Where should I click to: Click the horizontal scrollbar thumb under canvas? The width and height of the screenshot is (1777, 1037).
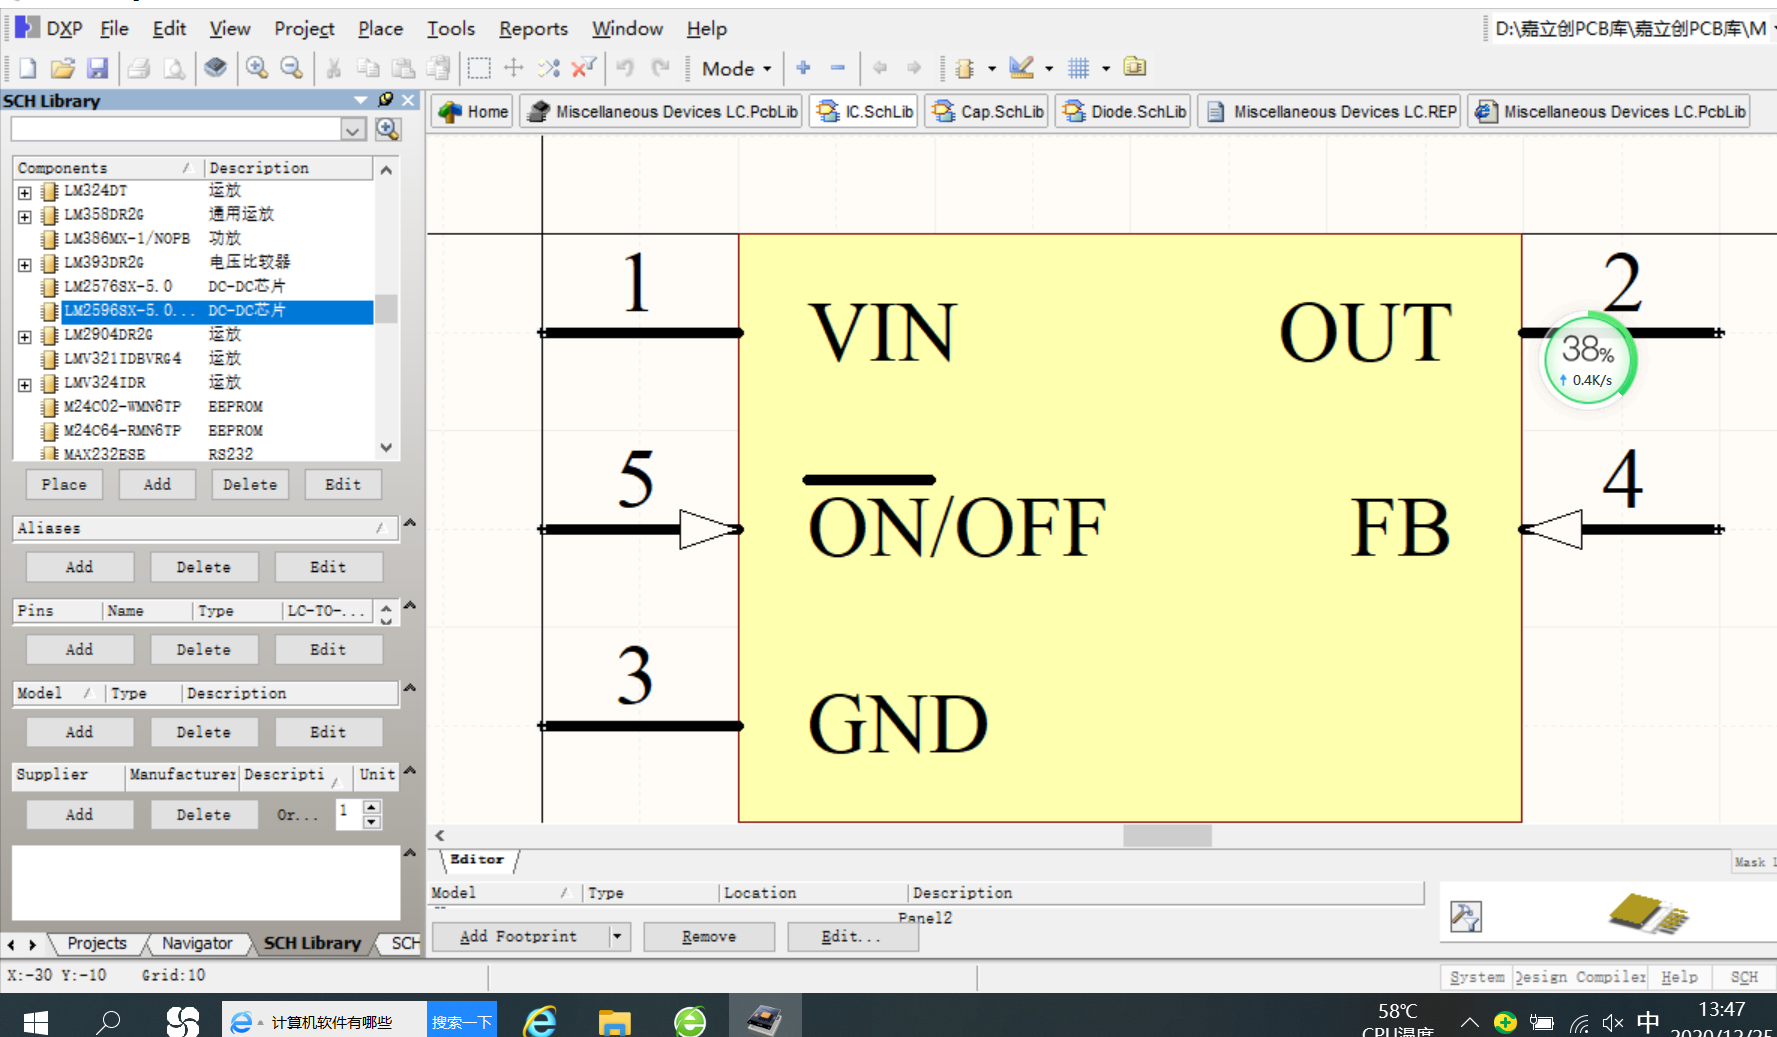[x=1167, y=835]
